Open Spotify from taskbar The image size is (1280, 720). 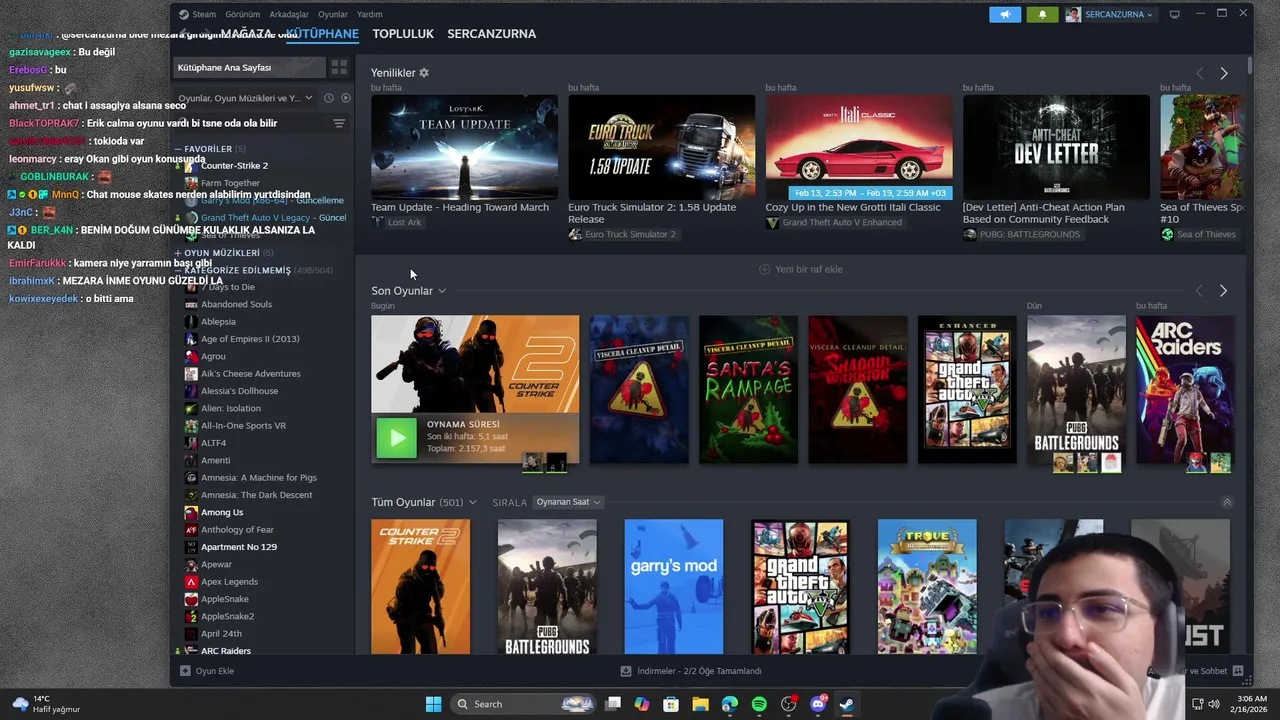tap(759, 704)
